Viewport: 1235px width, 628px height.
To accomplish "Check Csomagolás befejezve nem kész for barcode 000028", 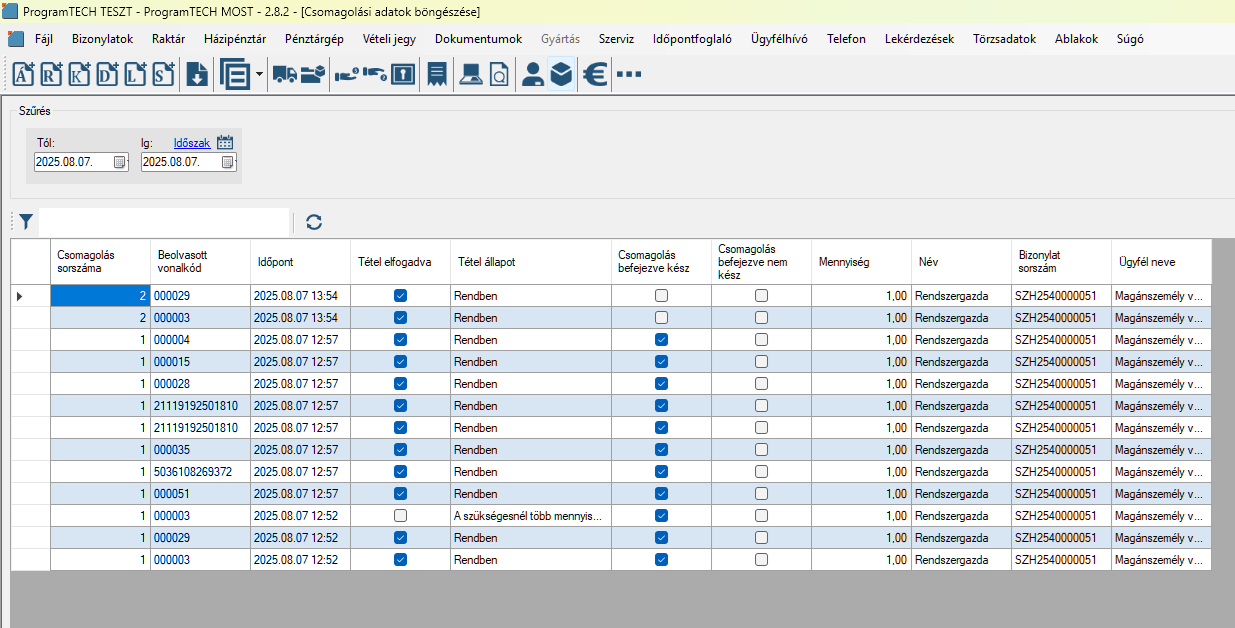I will click(761, 384).
